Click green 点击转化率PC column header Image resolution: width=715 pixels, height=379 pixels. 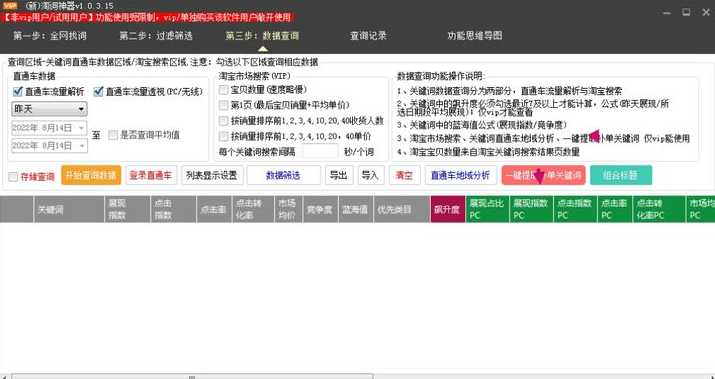(x=659, y=209)
